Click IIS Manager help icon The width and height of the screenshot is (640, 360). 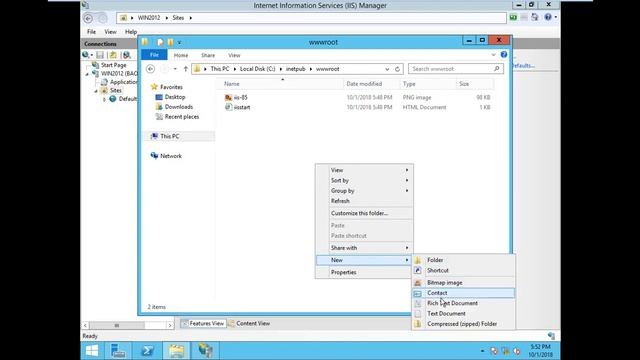[x=548, y=17]
